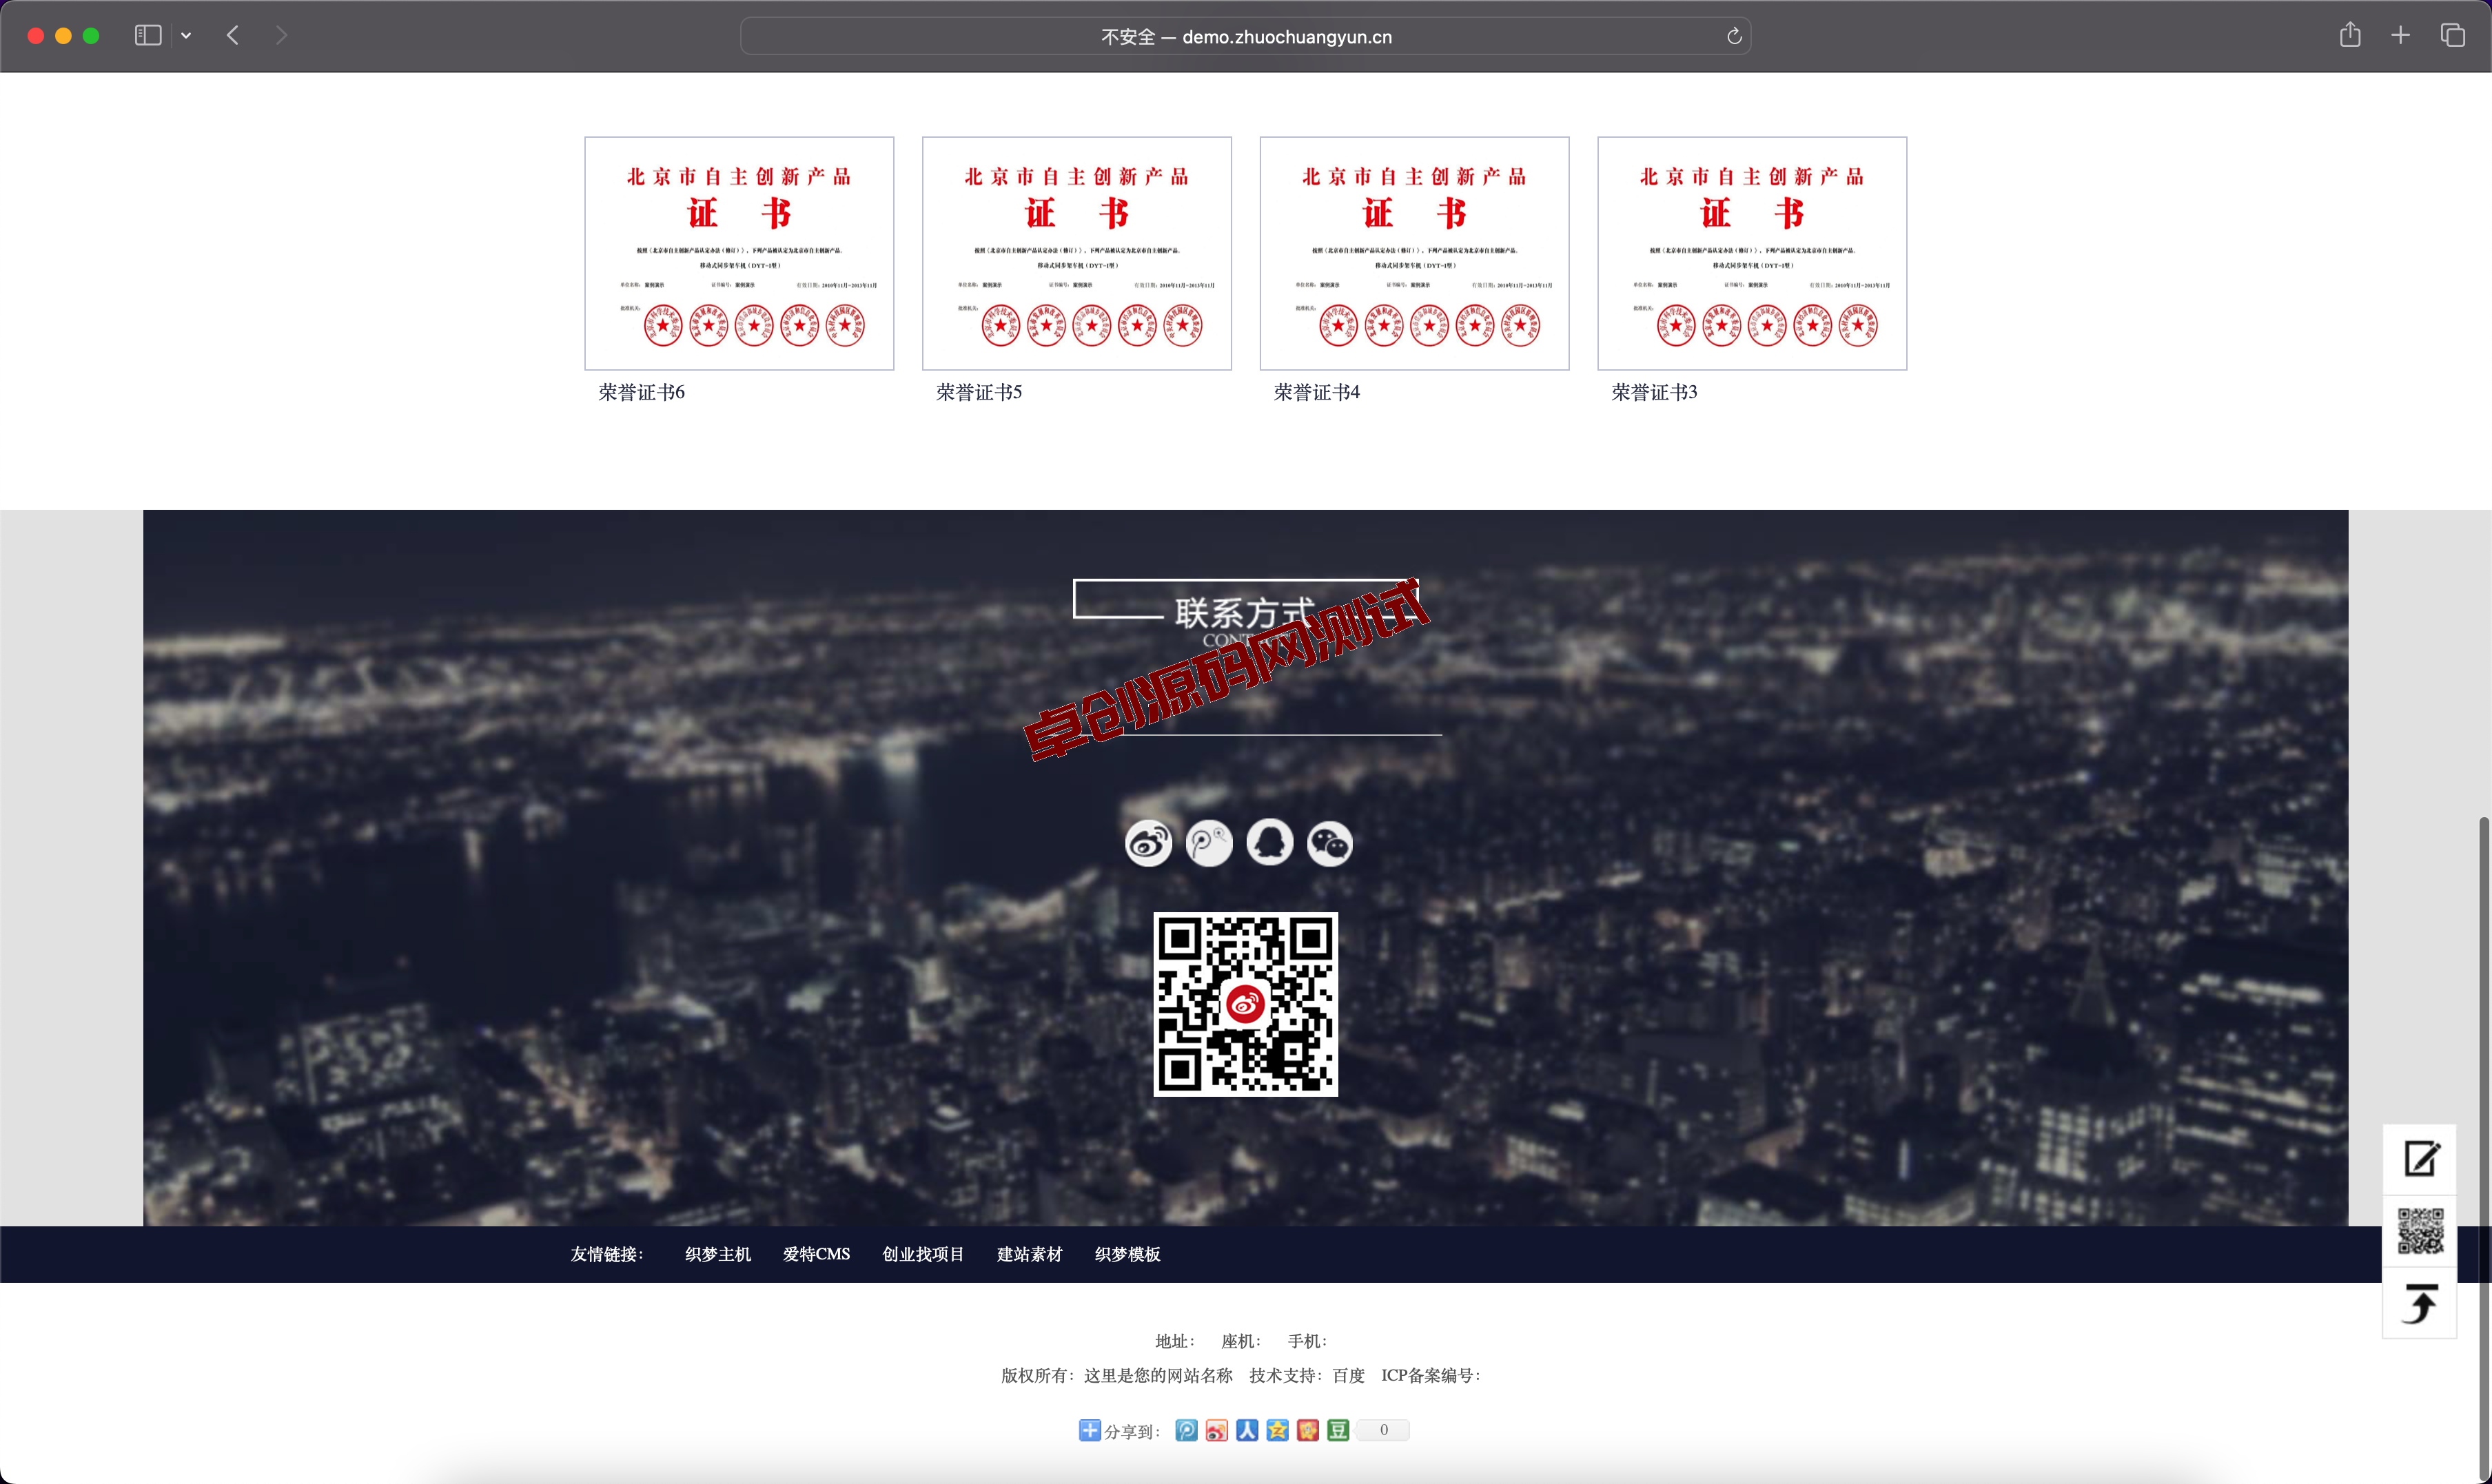Open the 建站素材 friend link
Screen dimensions: 2492x1484
pos(1029,1254)
